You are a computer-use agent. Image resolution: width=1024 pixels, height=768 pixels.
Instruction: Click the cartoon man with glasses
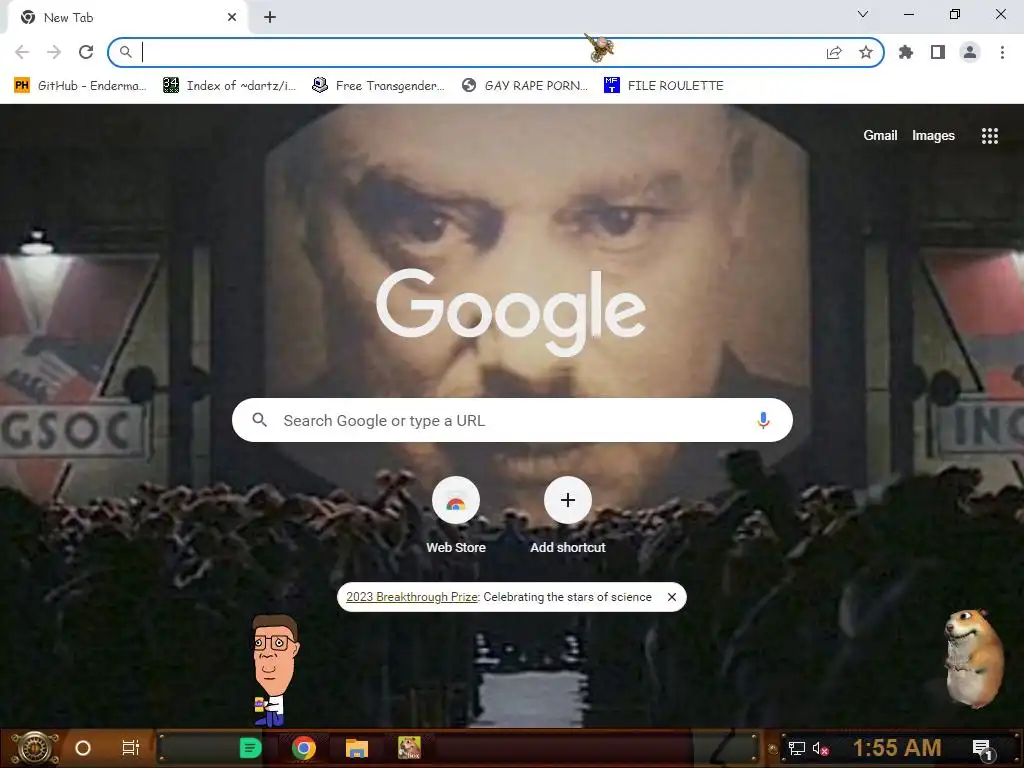(x=274, y=671)
